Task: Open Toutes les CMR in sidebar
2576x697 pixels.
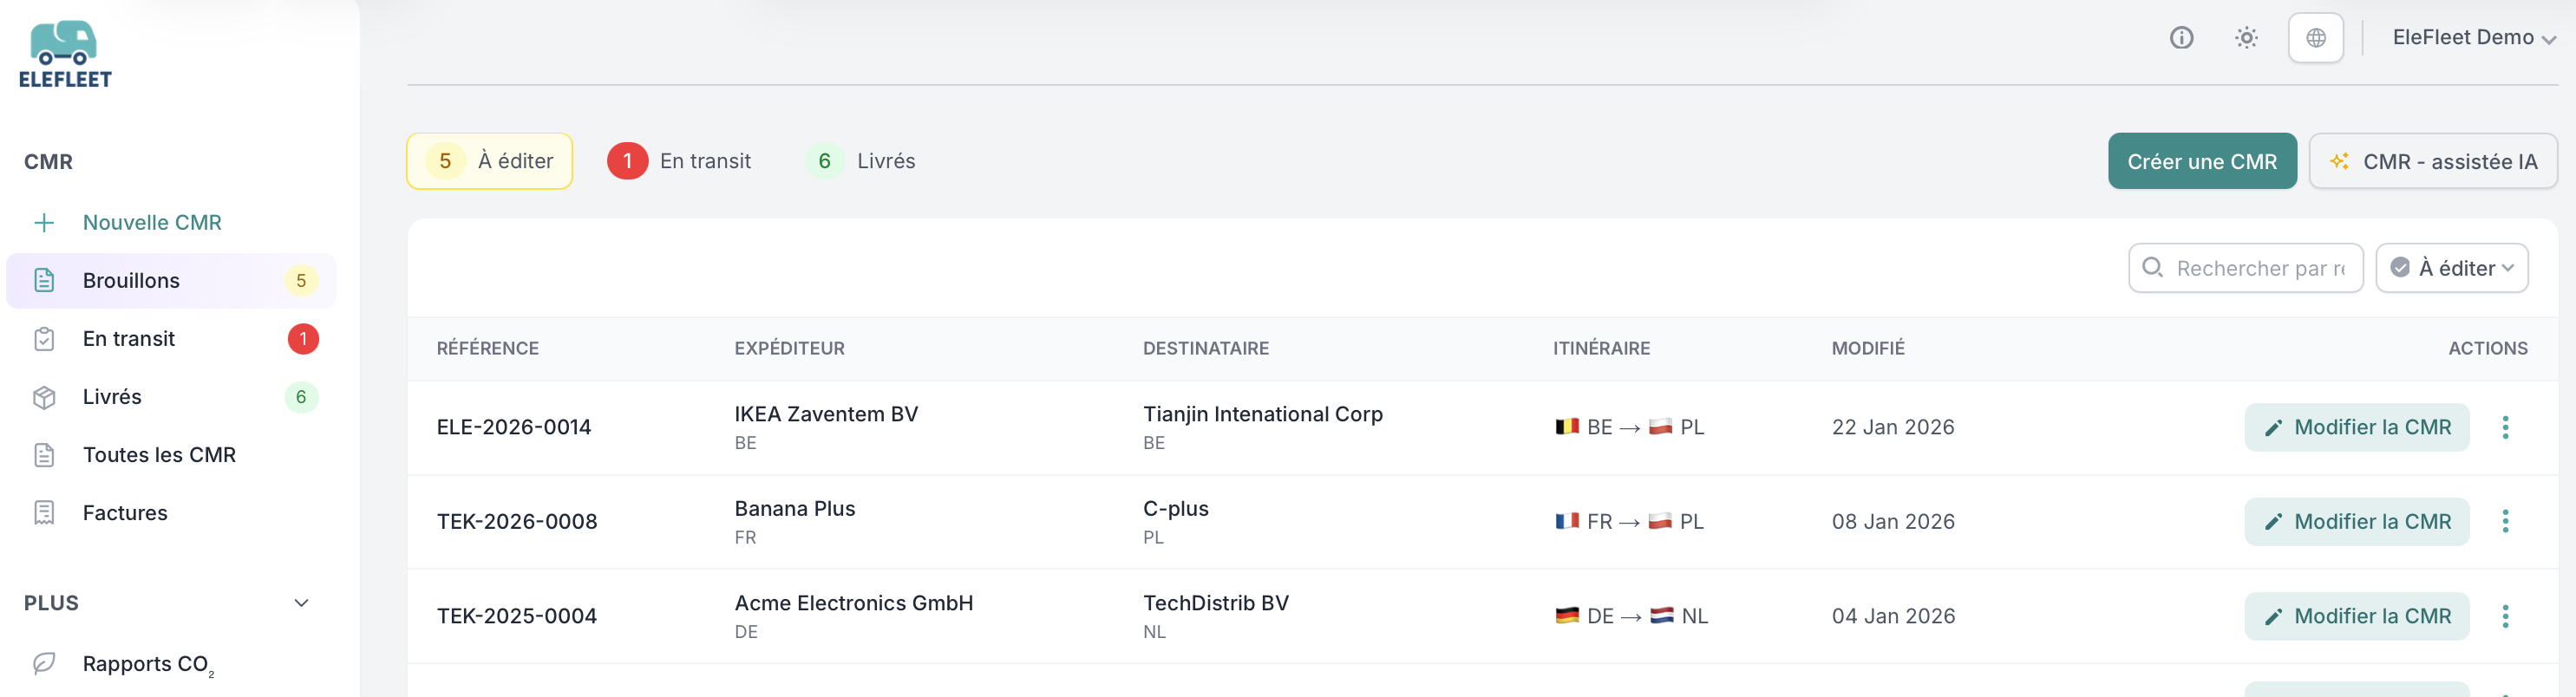Action: pyautogui.click(x=159, y=455)
